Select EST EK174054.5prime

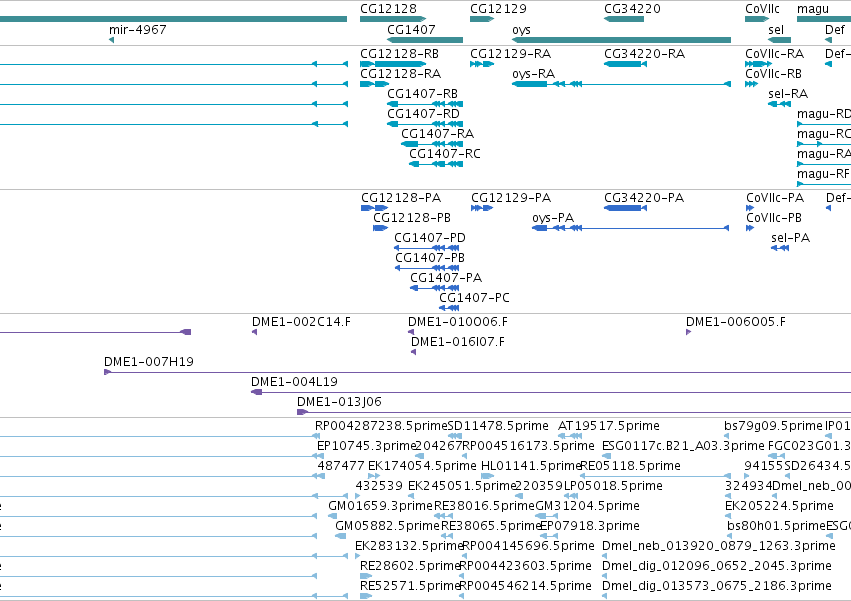click(374, 476)
